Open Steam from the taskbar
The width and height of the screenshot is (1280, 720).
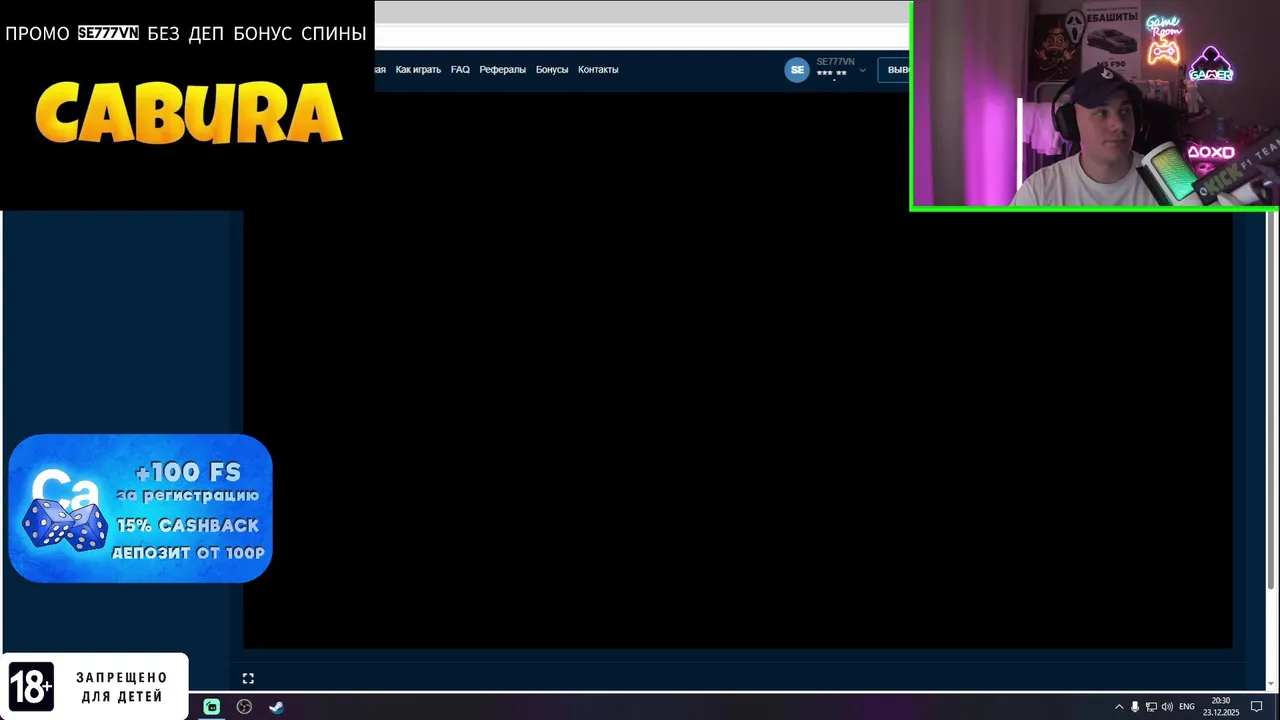tap(276, 707)
